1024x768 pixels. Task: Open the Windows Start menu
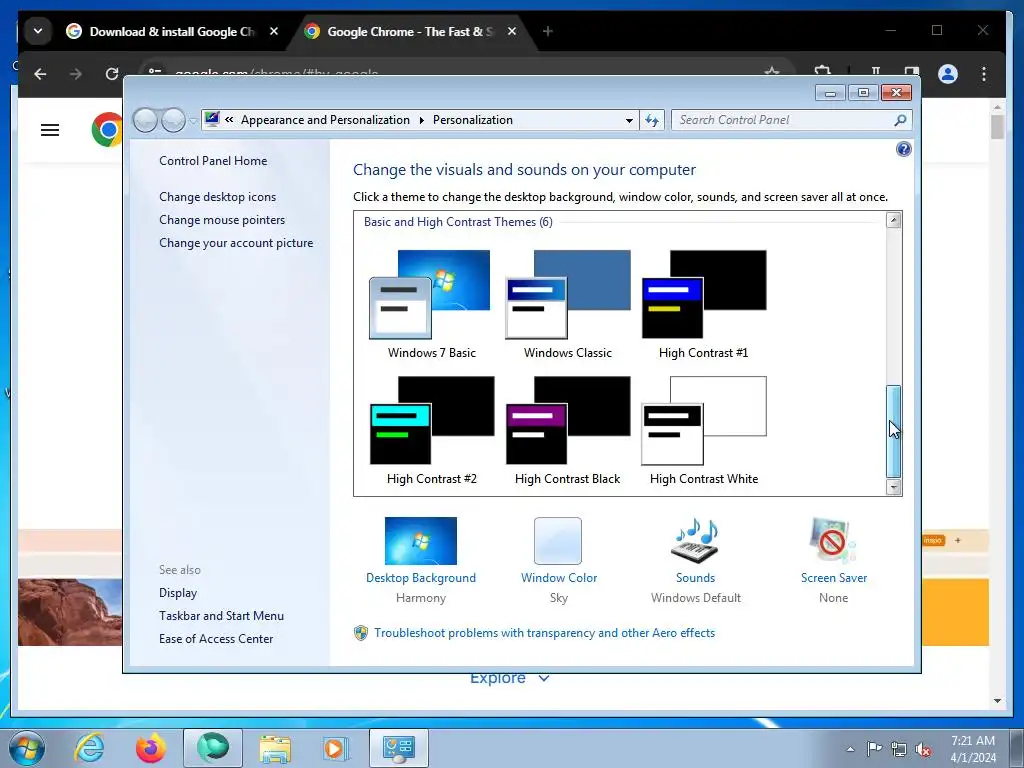(x=27, y=748)
